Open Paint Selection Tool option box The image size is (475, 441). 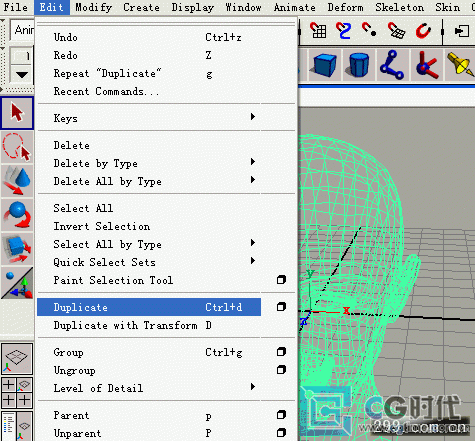(281, 280)
